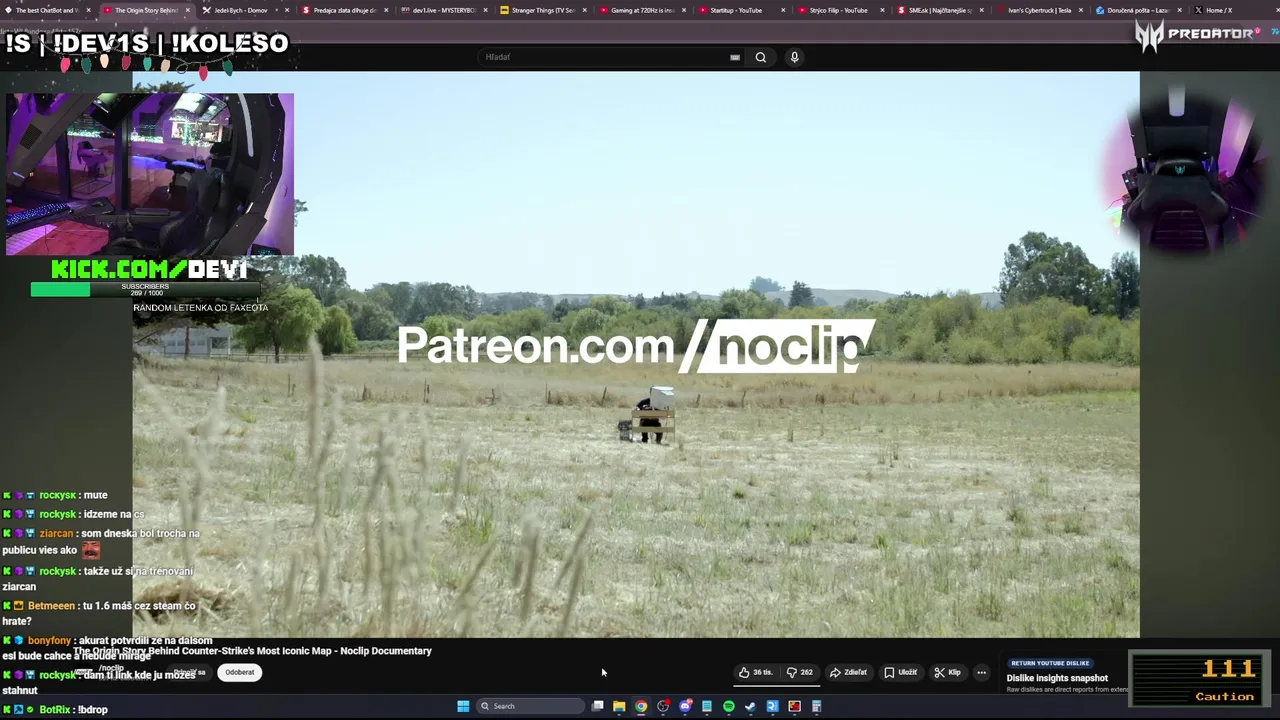Open File Explorer from taskbar
Image resolution: width=1280 pixels, height=720 pixels.
tap(619, 706)
